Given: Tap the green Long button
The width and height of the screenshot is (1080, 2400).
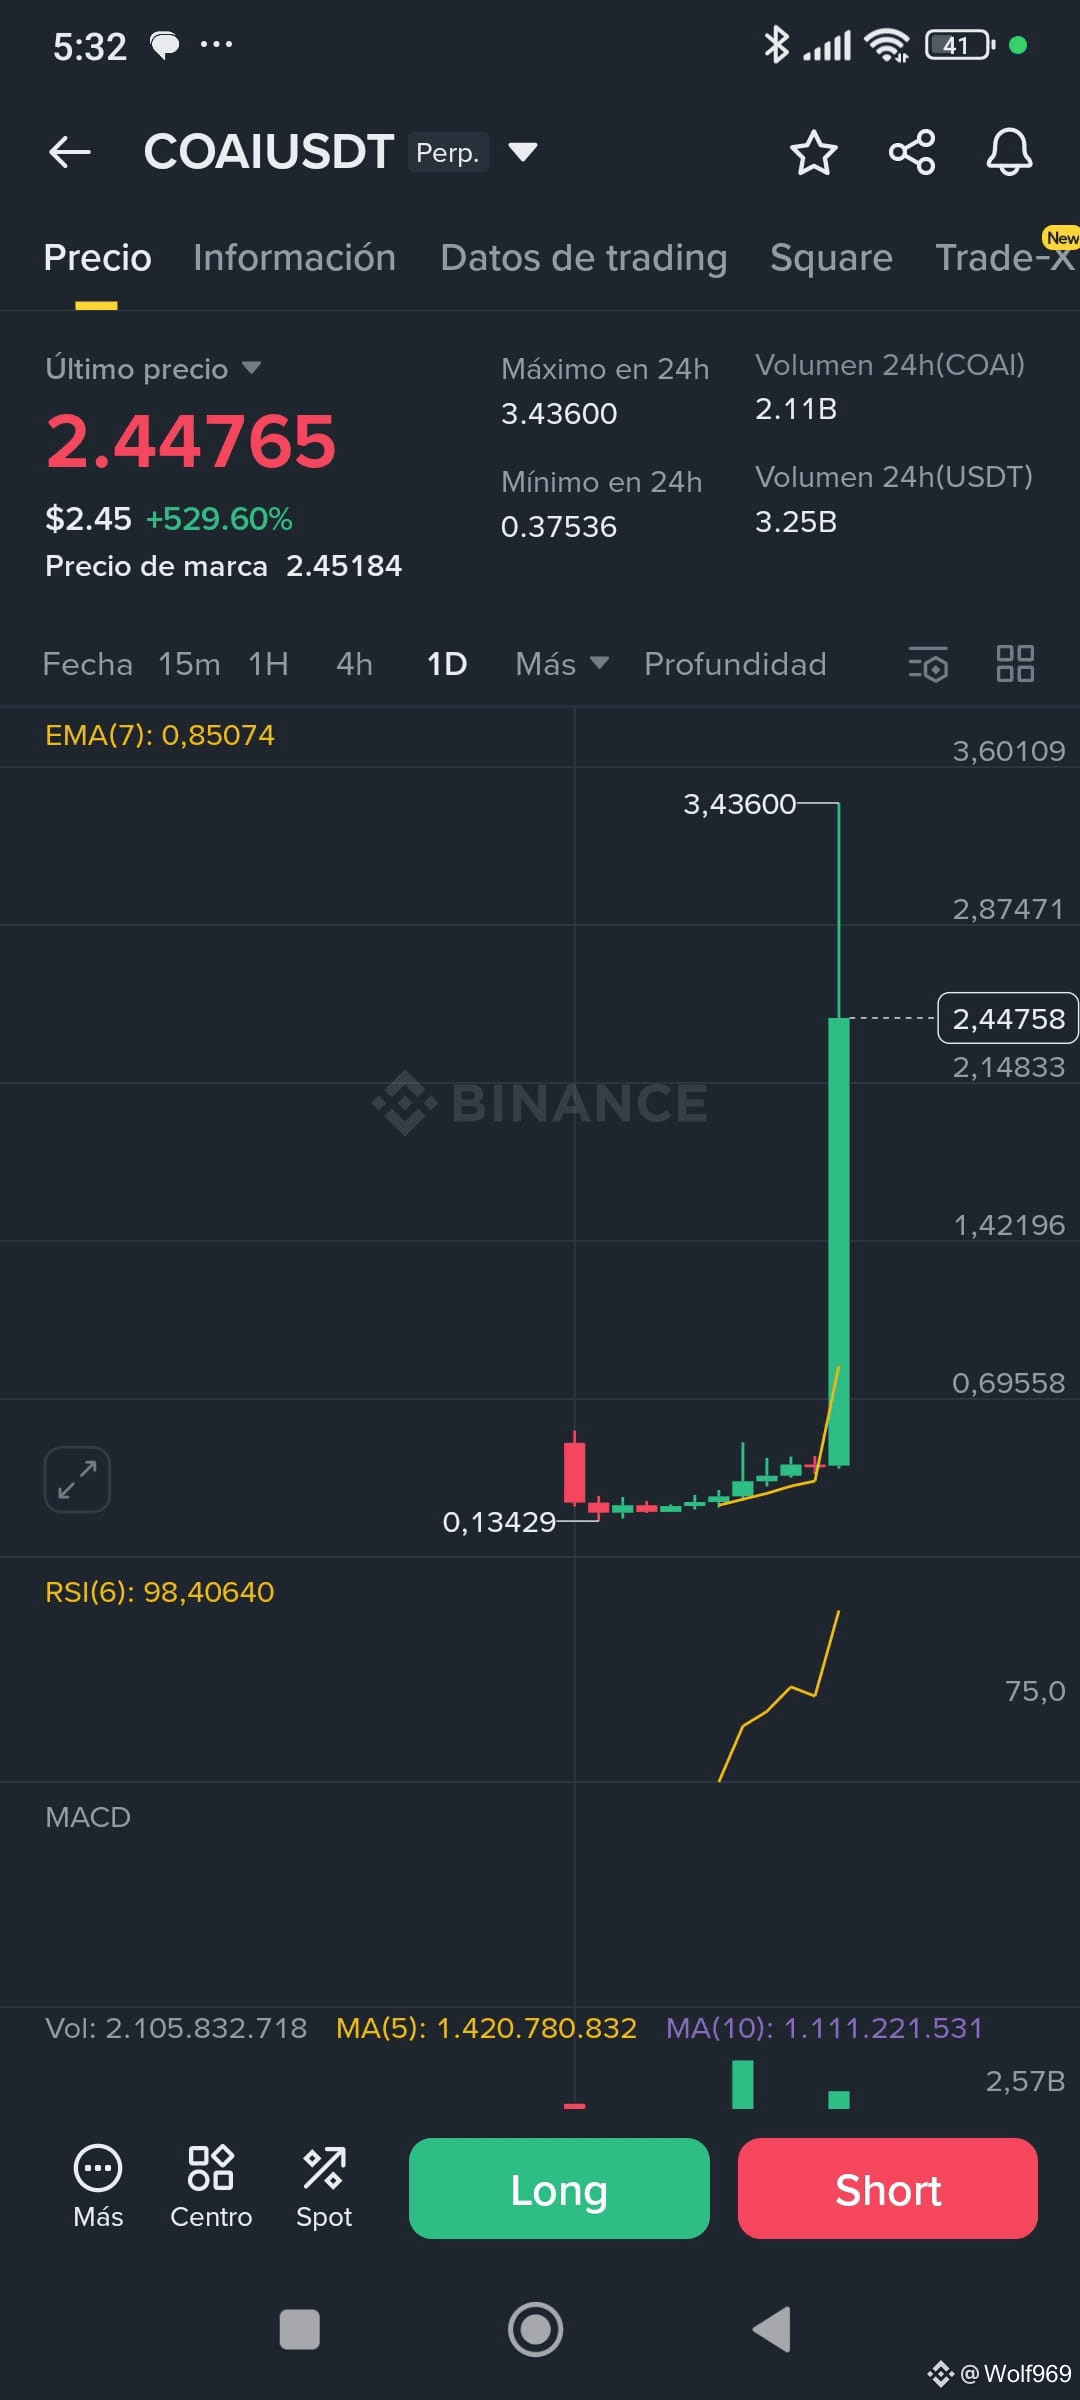Looking at the screenshot, I should [559, 2188].
